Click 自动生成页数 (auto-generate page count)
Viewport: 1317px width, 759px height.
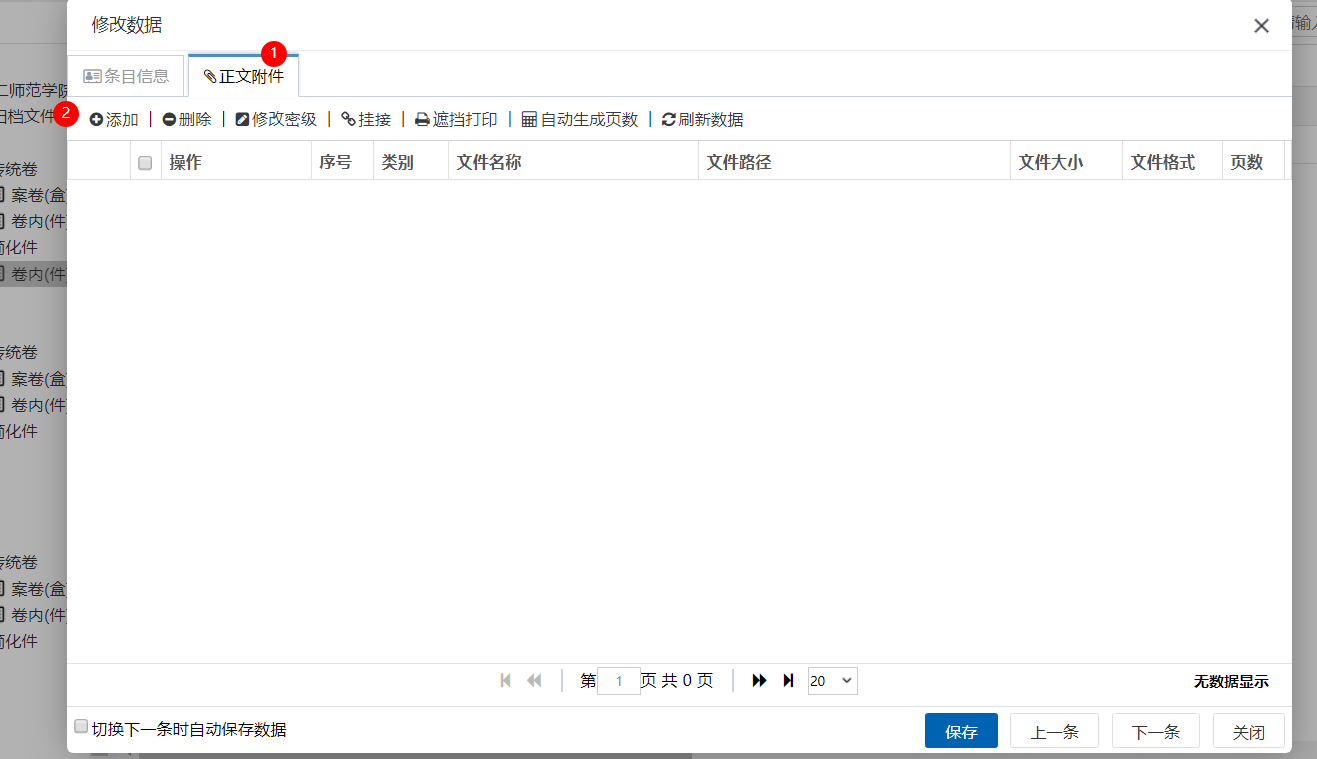(x=529, y=120)
